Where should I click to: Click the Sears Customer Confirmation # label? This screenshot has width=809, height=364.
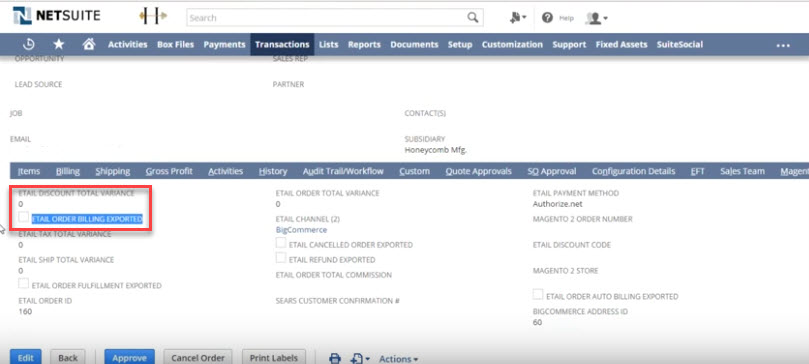pyautogui.click(x=337, y=301)
